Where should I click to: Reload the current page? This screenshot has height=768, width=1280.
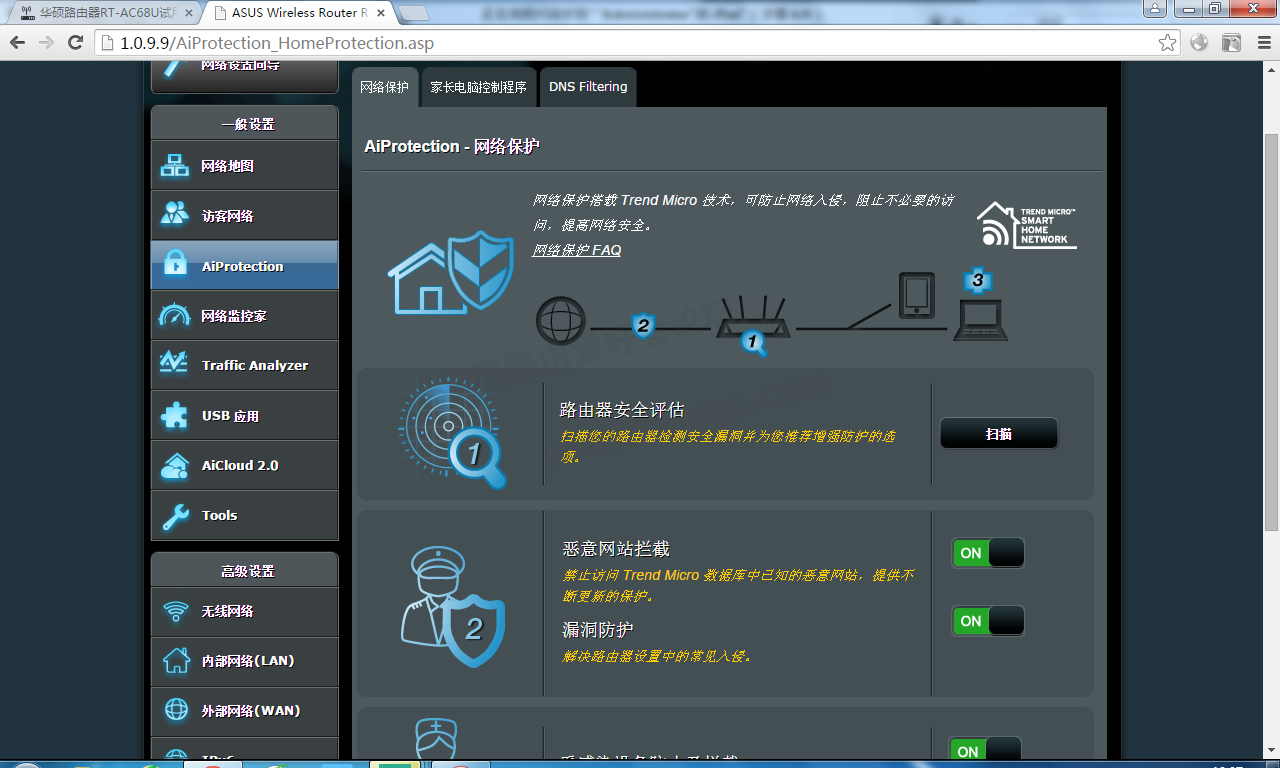point(75,43)
